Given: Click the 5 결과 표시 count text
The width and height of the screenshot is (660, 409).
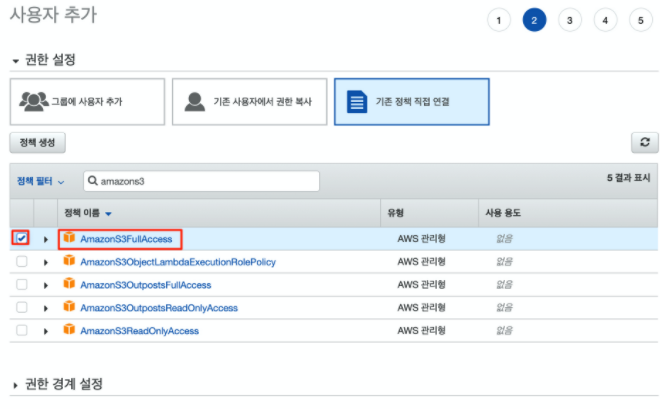Looking at the screenshot, I should (x=628, y=178).
